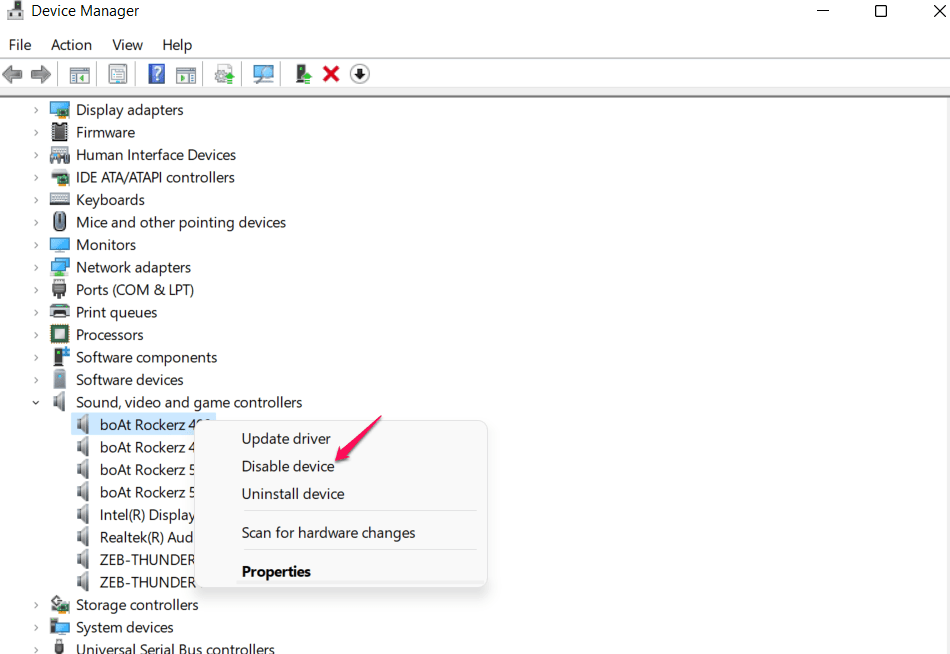Open the Action menu

pos(71,45)
